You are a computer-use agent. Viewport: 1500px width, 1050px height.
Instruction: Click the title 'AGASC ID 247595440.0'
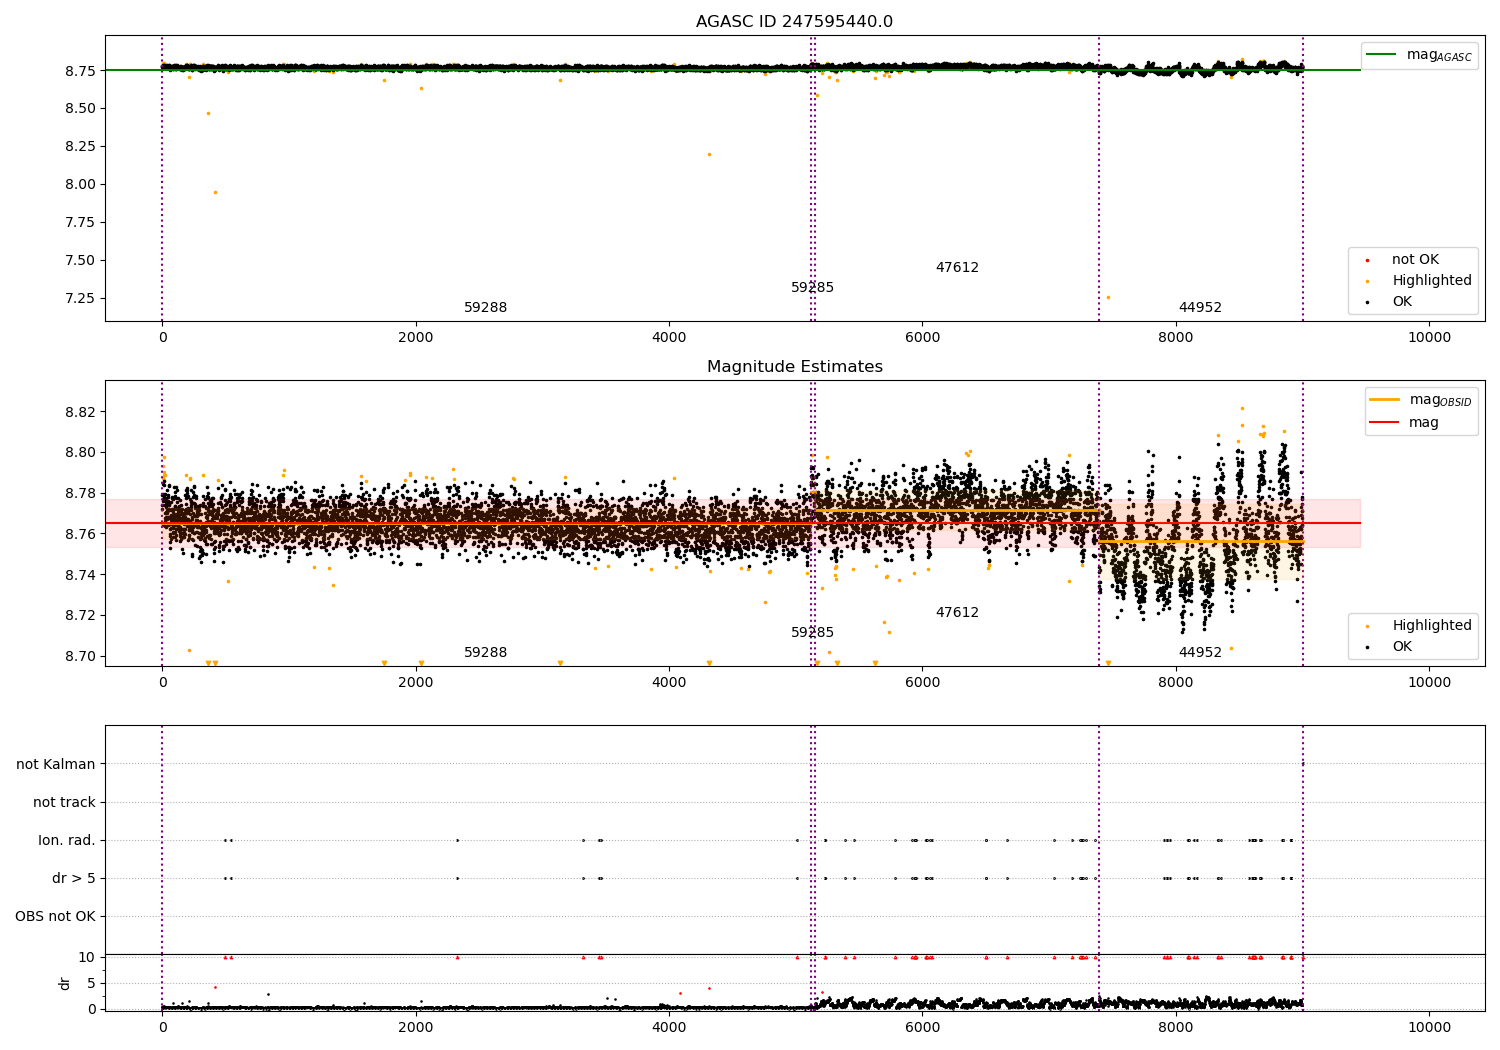click(794, 22)
